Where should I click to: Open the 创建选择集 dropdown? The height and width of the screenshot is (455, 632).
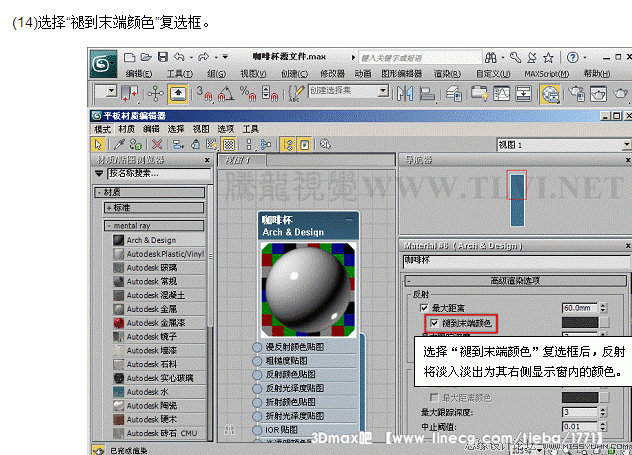(x=383, y=91)
